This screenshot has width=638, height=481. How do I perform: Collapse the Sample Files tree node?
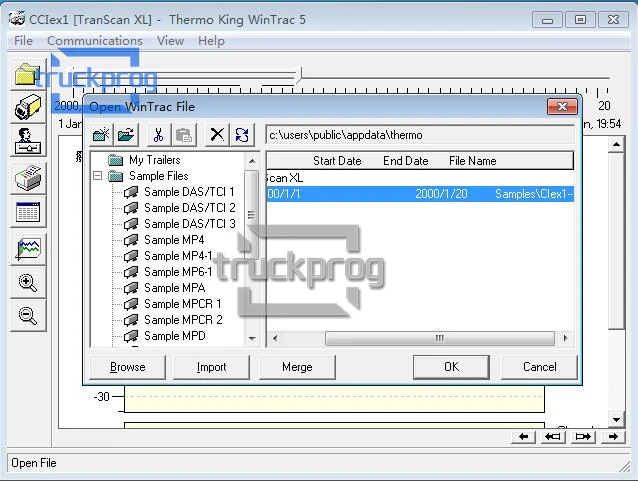pyautogui.click(x=97, y=176)
